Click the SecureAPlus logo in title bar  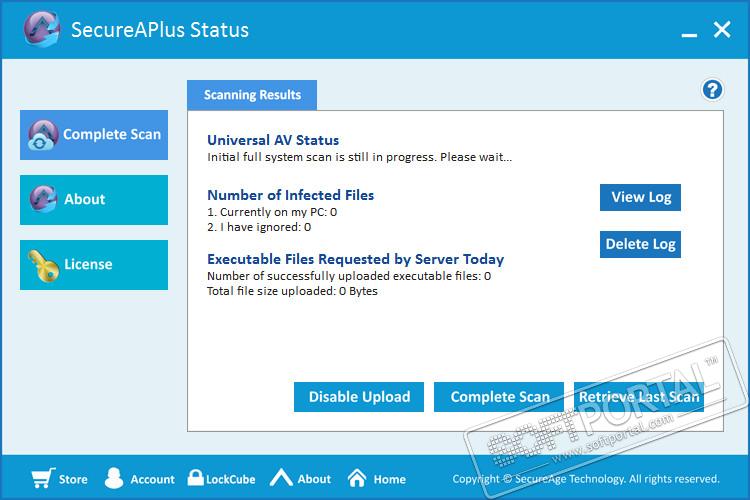[x=43, y=29]
